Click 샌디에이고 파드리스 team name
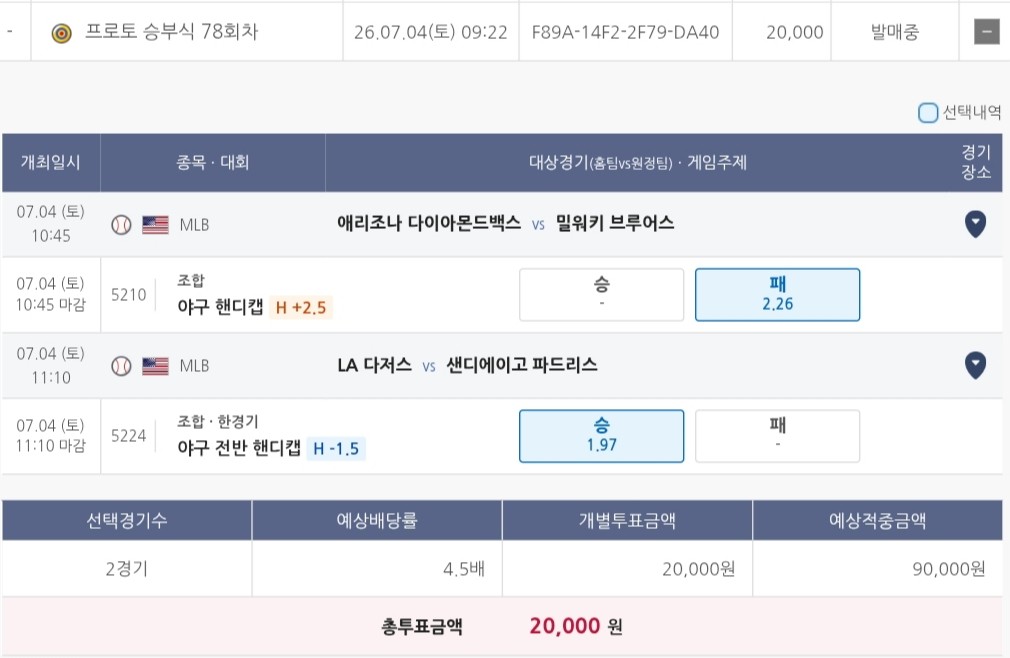Screen dimensions: 1010x658 522,364
